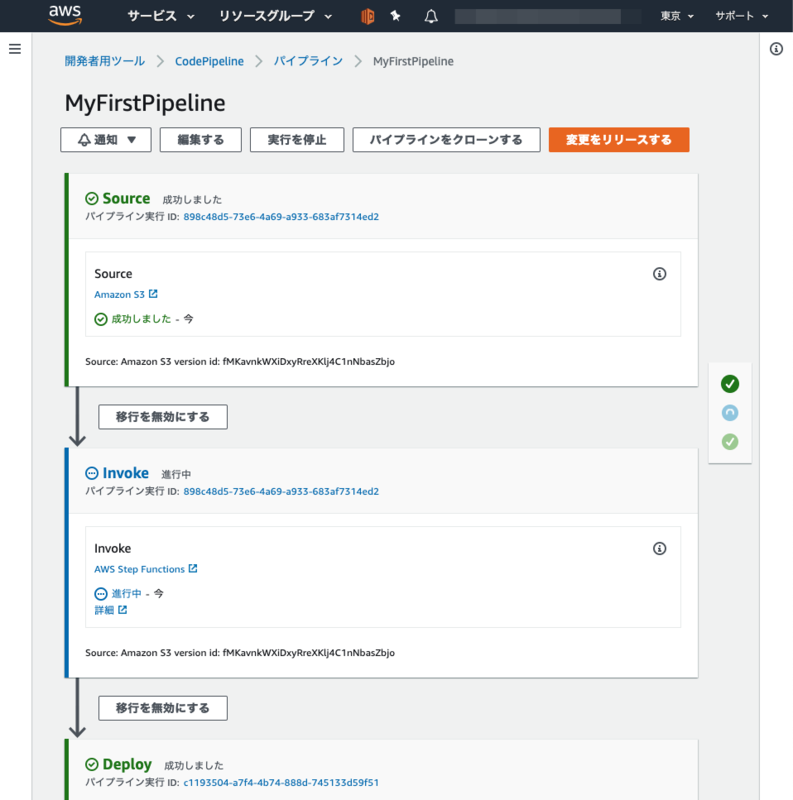Select the light green Deploy check in stage minimap
The width and height of the screenshot is (793, 800).
[730, 441]
